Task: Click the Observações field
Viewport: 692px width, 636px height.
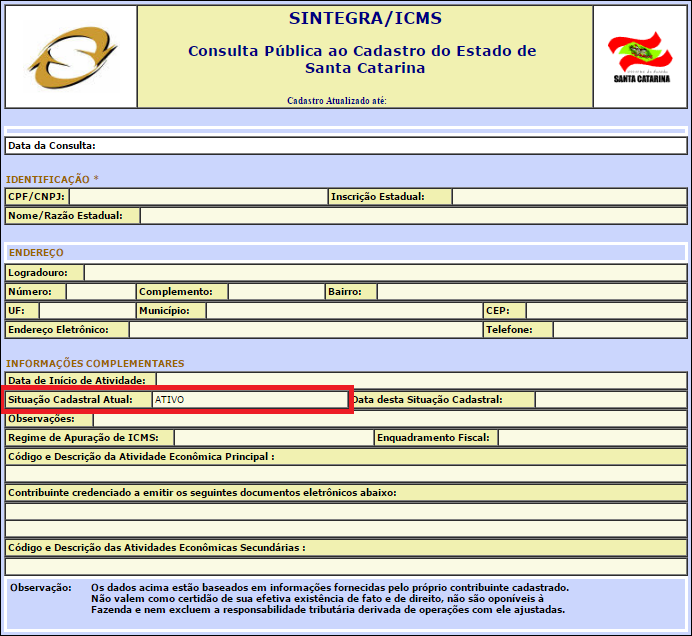Action: pyautogui.click(x=390, y=419)
